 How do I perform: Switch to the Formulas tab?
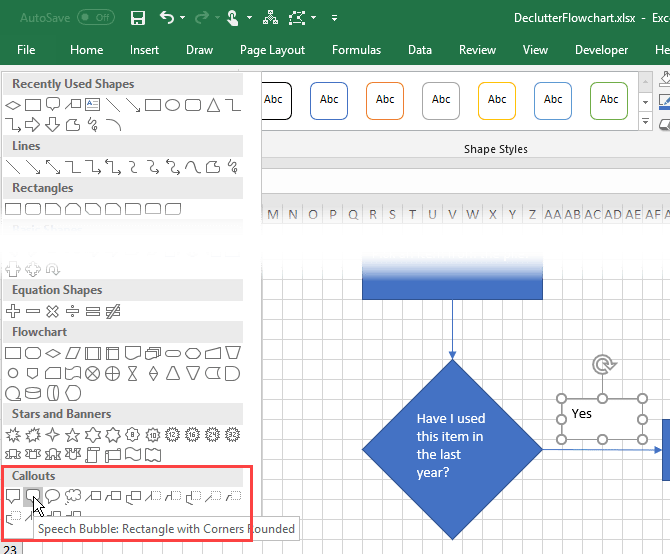[x=356, y=50]
